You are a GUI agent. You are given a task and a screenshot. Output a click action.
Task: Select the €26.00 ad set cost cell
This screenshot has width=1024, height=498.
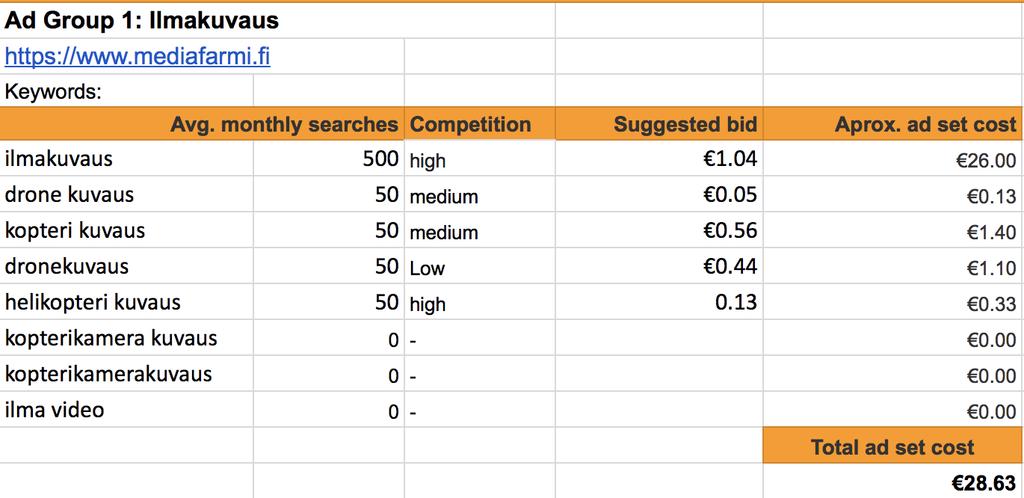pos(893,159)
